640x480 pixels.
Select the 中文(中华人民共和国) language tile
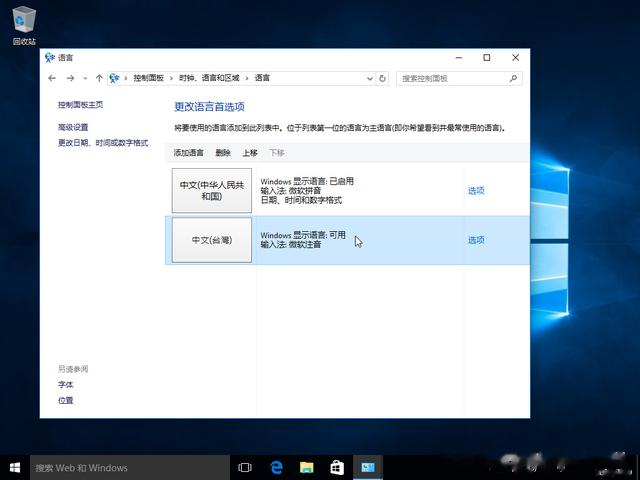pos(212,191)
